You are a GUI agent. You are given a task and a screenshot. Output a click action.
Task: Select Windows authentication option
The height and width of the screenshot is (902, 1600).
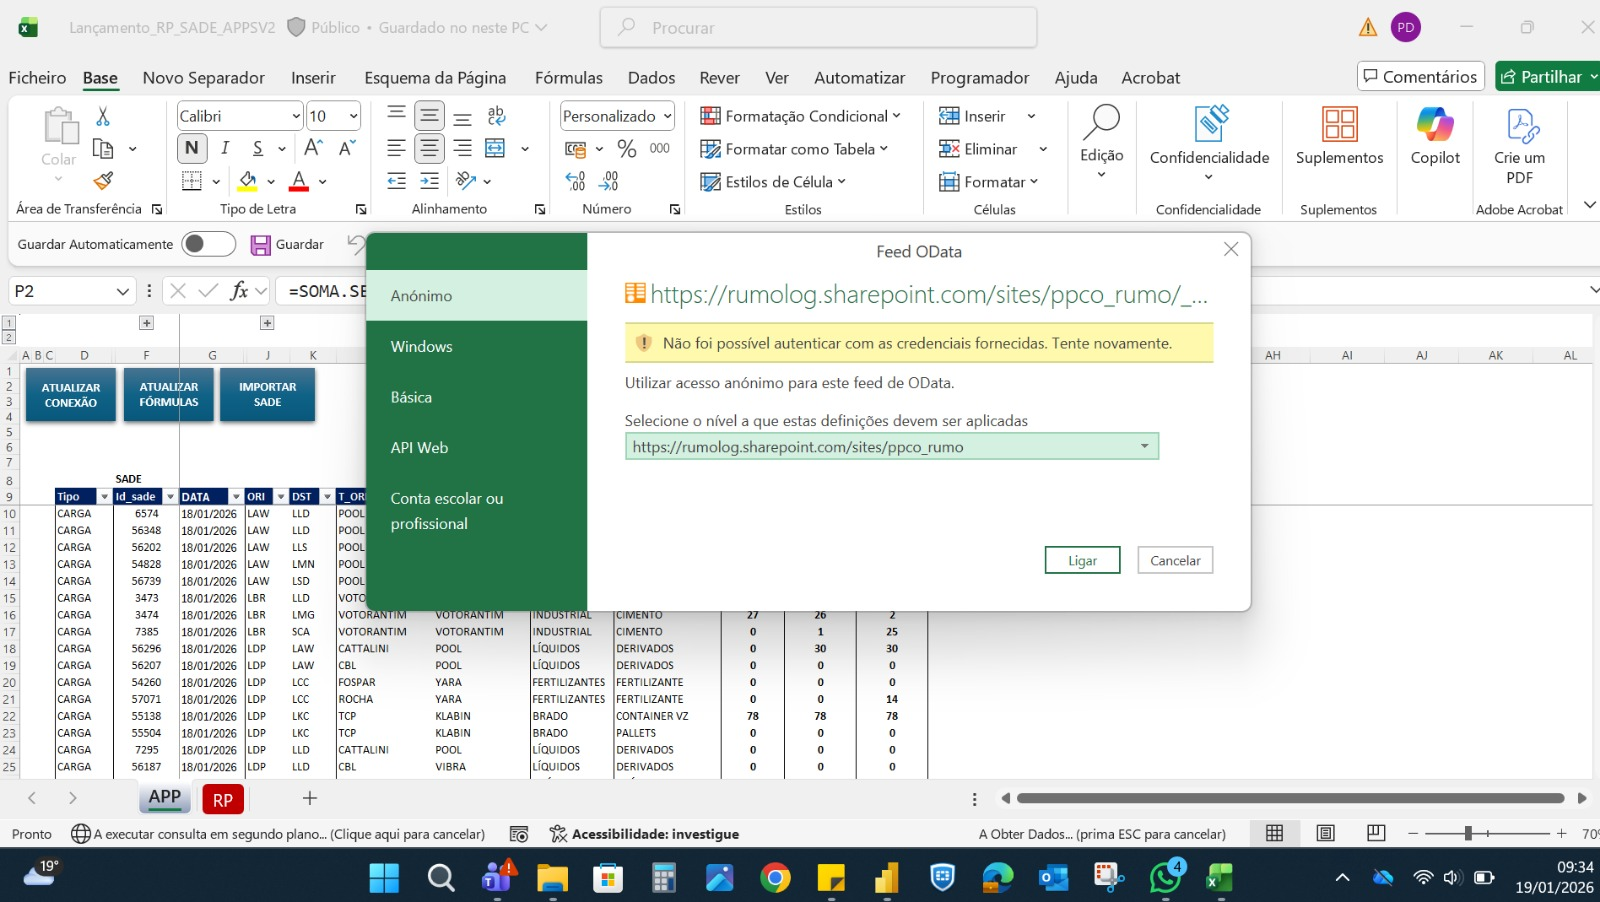421,346
